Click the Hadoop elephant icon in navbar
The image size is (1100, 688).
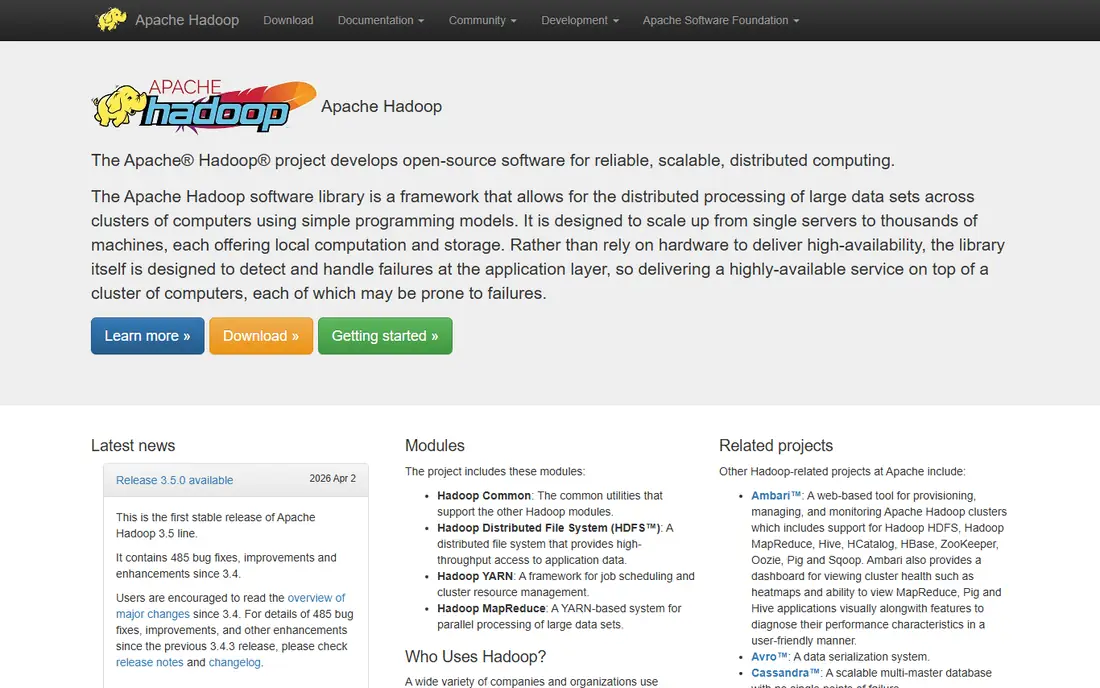(111, 20)
